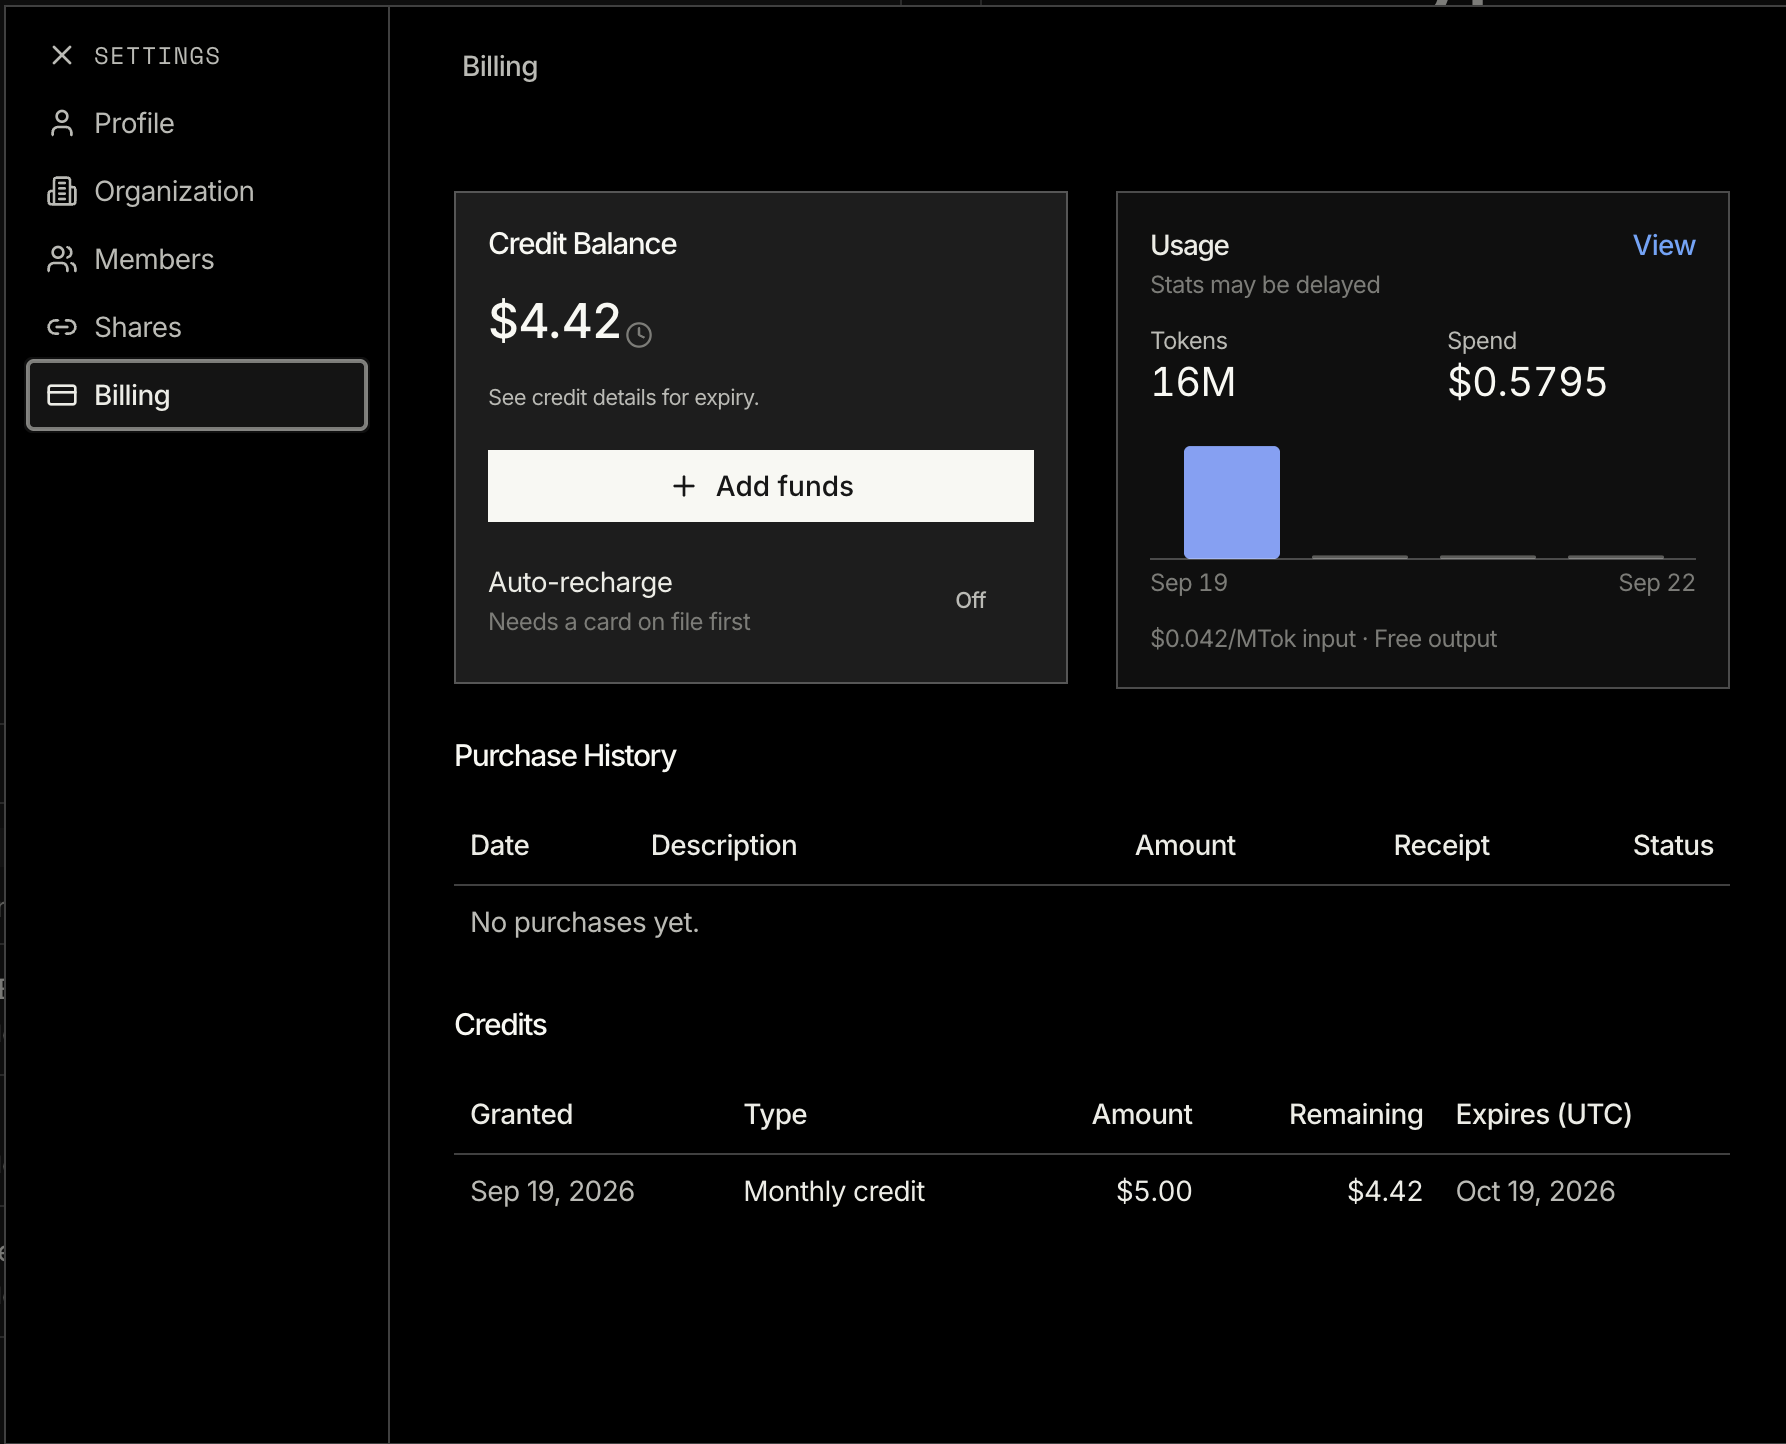Click 'Needs a card on file first' text
1786x1444 pixels.
[x=619, y=622]
